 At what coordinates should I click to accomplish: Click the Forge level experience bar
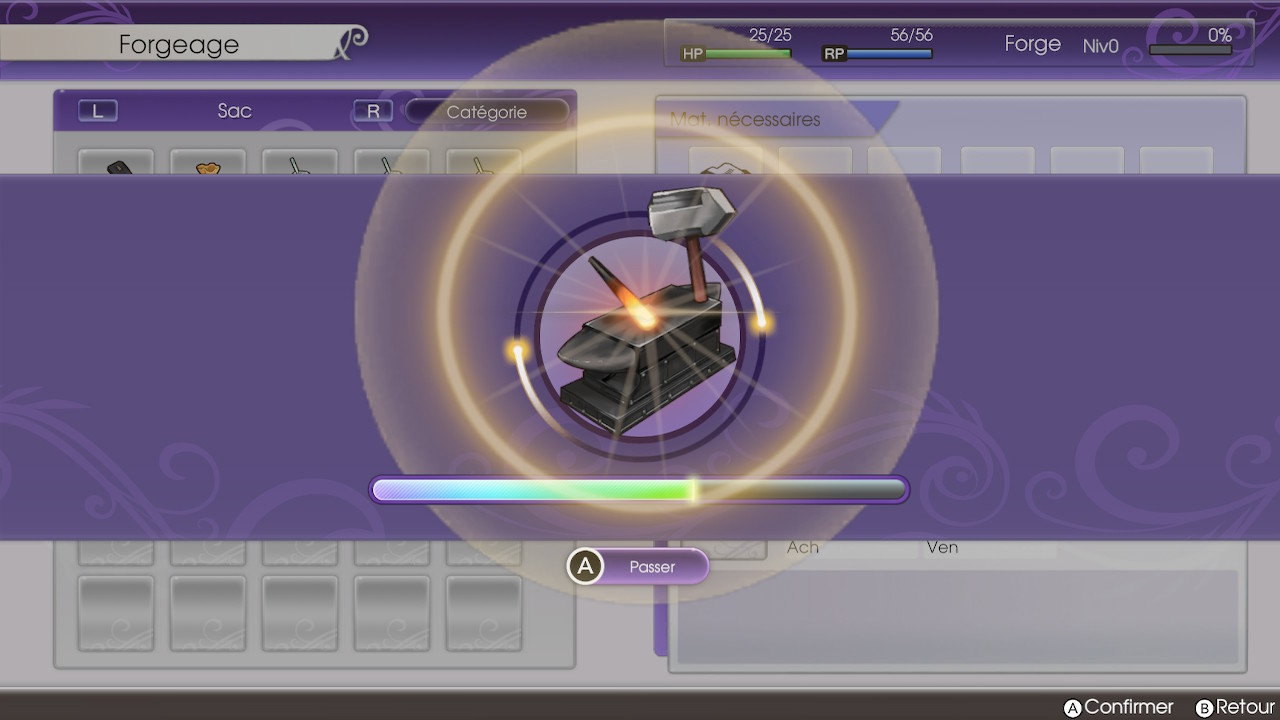point(1190,50)
